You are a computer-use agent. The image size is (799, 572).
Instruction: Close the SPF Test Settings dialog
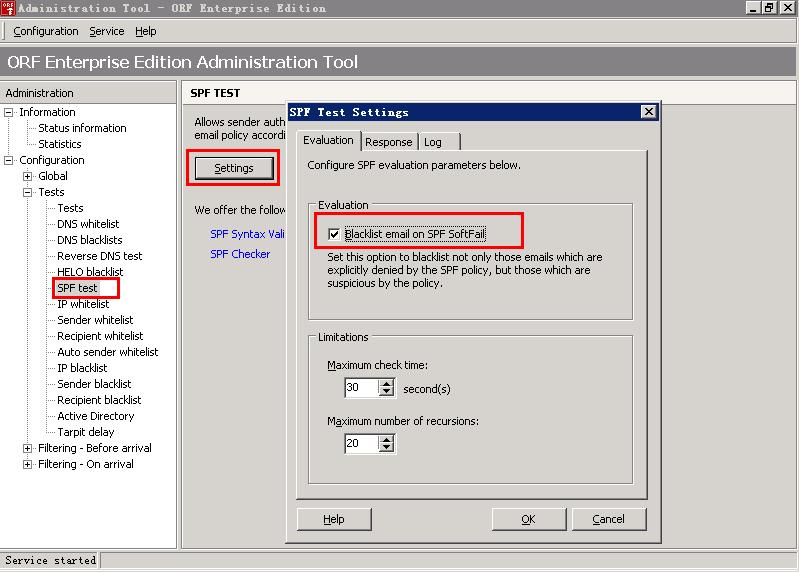(648, 112)
